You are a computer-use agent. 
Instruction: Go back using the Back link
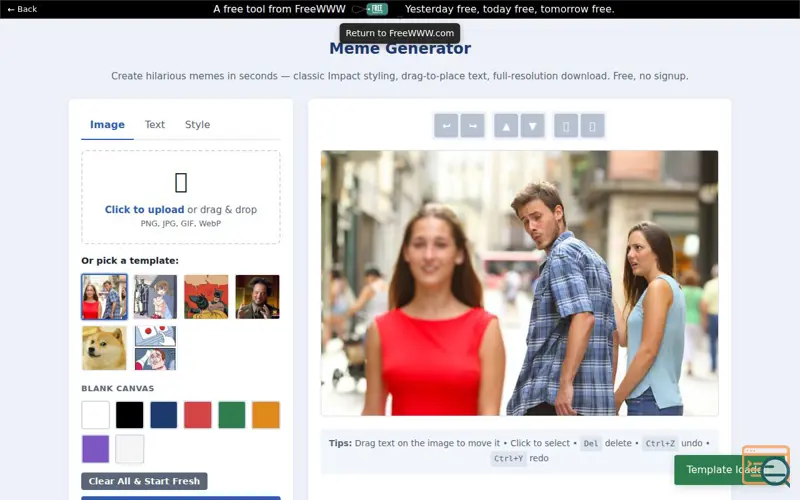(22, 9)
